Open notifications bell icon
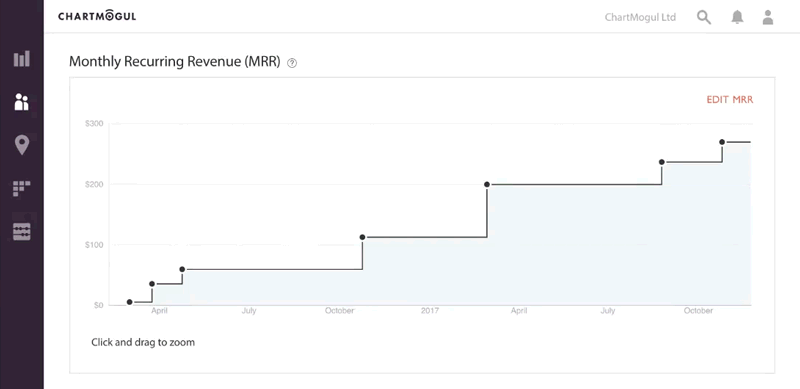Image resolution: width=800 pixels, height=389 pixels. pos(737,17)
